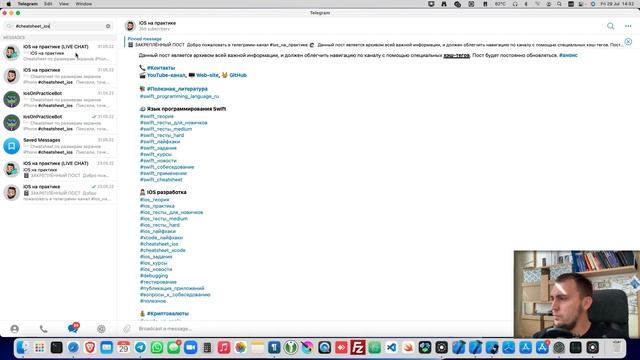Open Brave browser from the Dock
The width and height of the screenshot is (640, 360).
(x=90, y=347)
